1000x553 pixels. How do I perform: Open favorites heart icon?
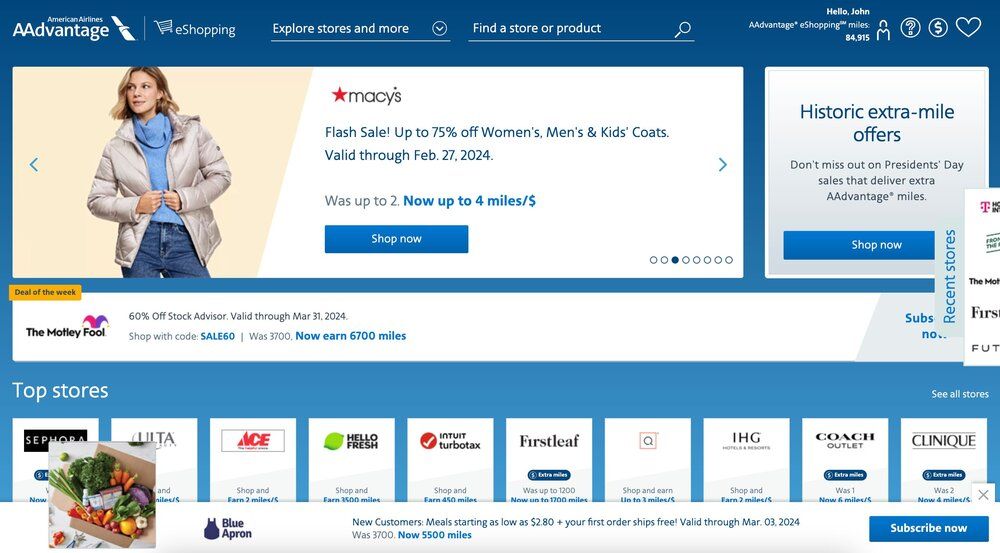(968, 27)
